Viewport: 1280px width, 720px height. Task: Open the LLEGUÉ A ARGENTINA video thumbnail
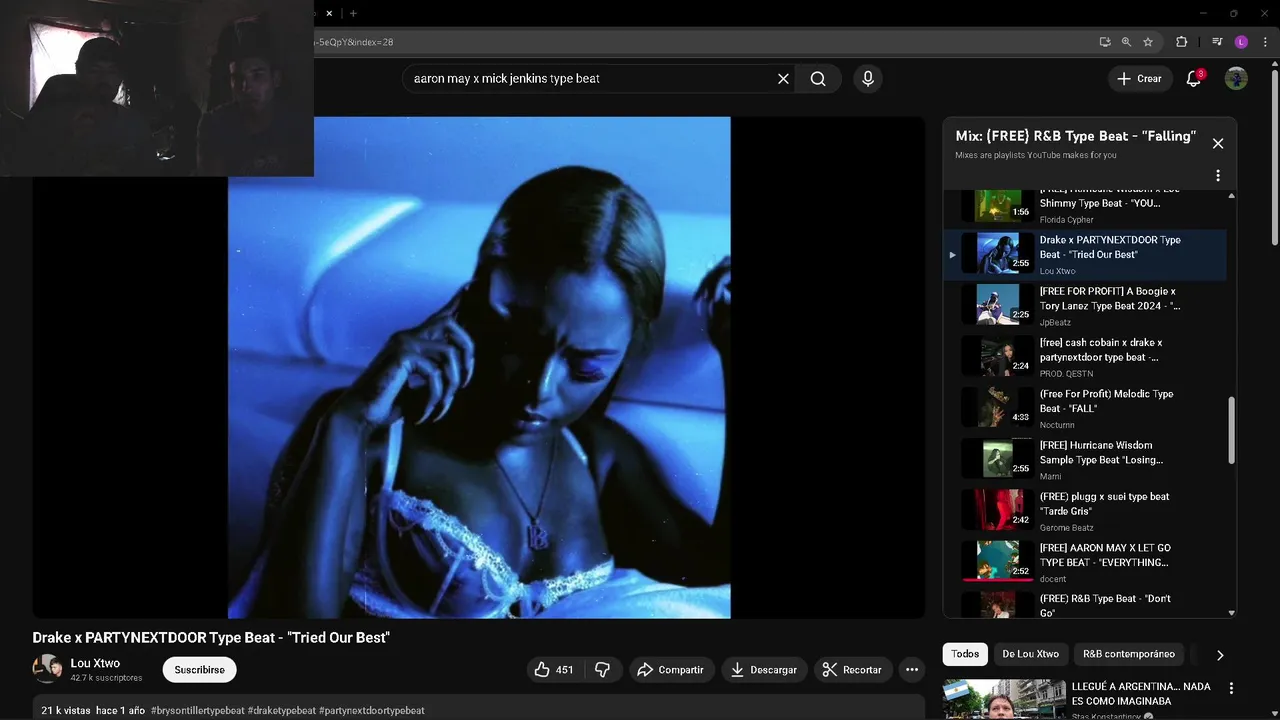[x=1004, y=700]
